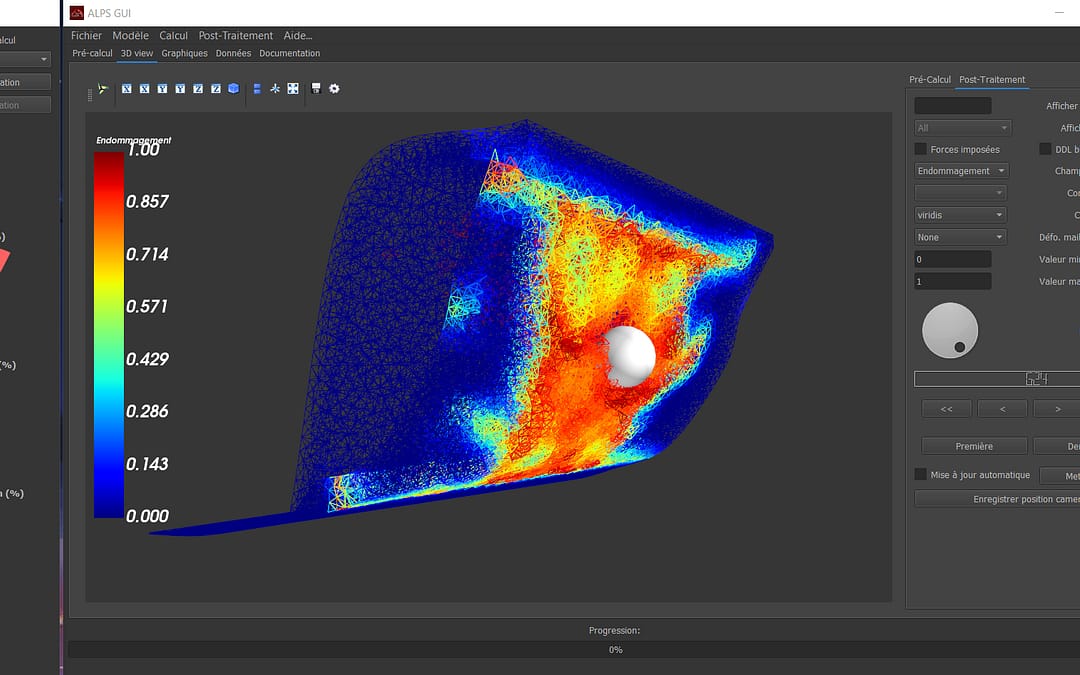Screen dimensions: 1080x675
Task: Click the Première button
Action: 973,445
